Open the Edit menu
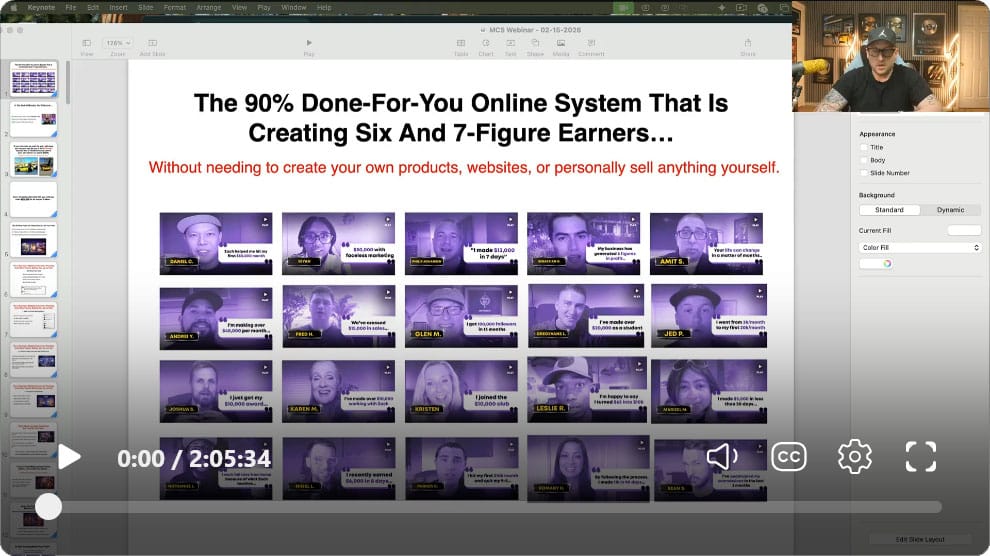This screenshot has width=990, height=556. click(x=93, y=8)
